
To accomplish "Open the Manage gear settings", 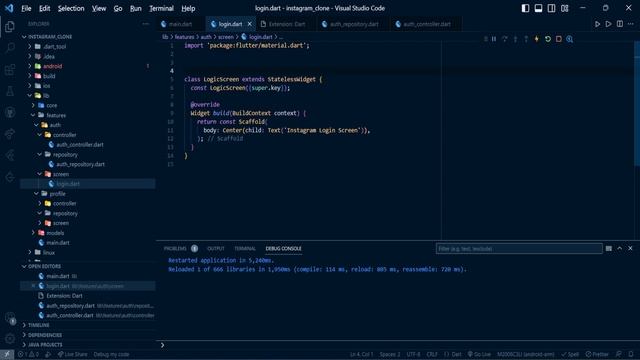I will [x=10, y=338].
